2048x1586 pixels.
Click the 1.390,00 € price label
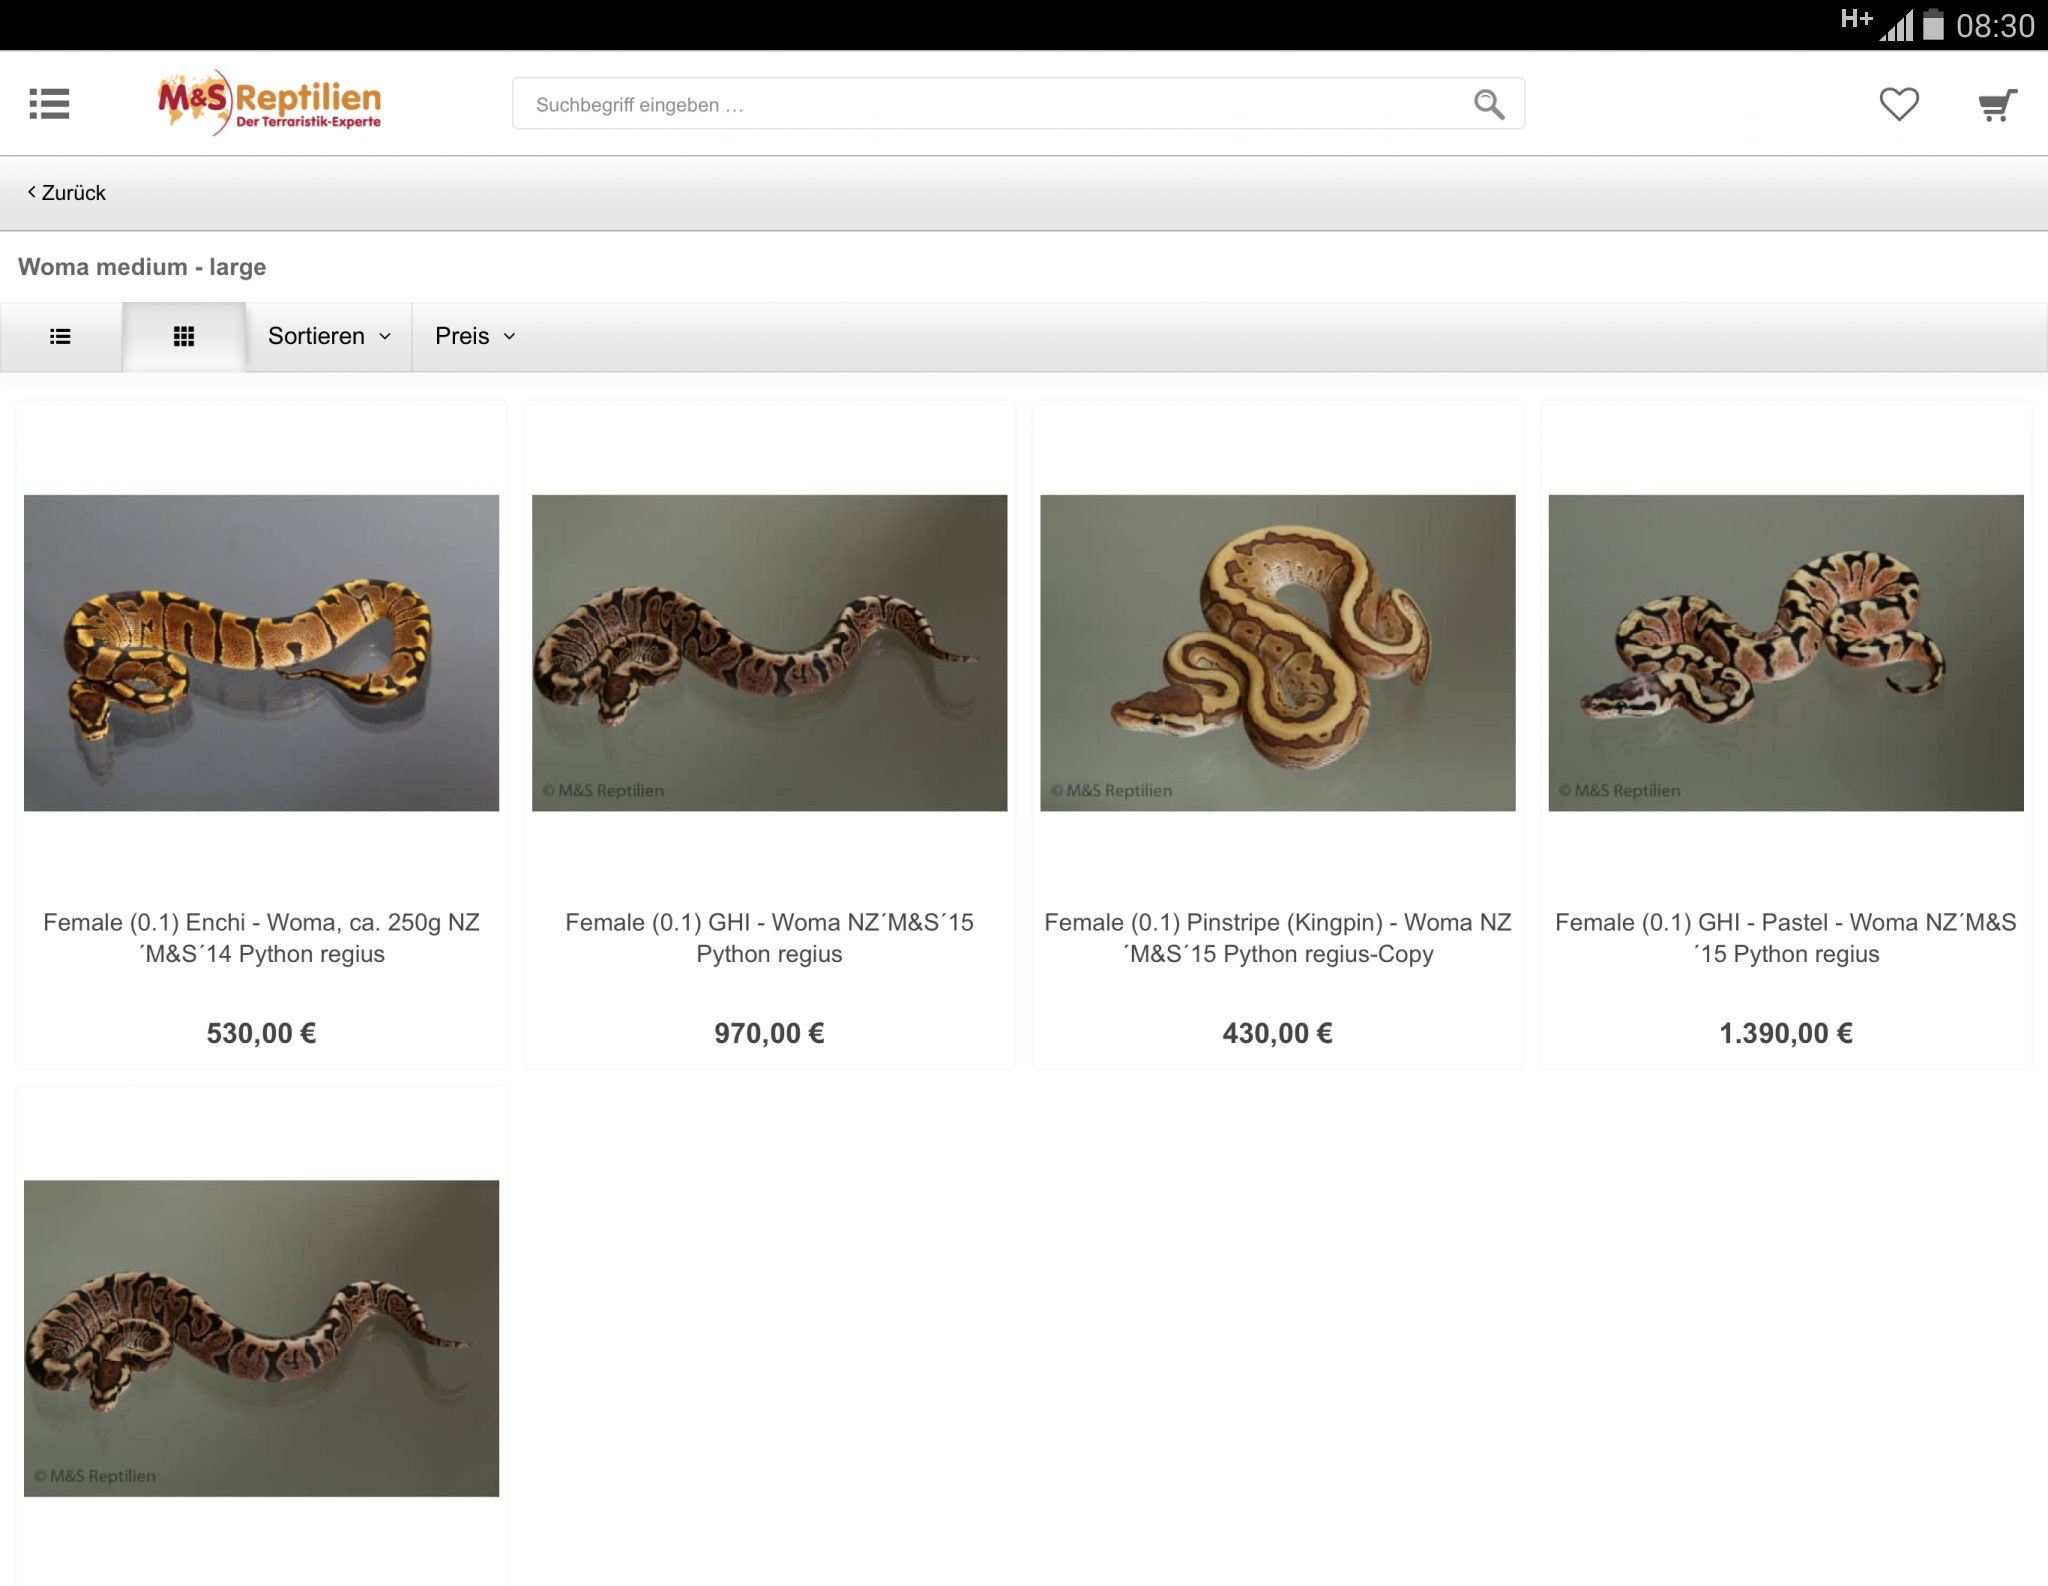tap(1785, 1033)
